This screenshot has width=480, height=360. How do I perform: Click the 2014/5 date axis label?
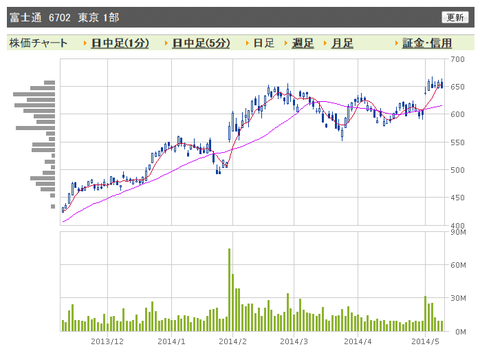tap(425, 341)
